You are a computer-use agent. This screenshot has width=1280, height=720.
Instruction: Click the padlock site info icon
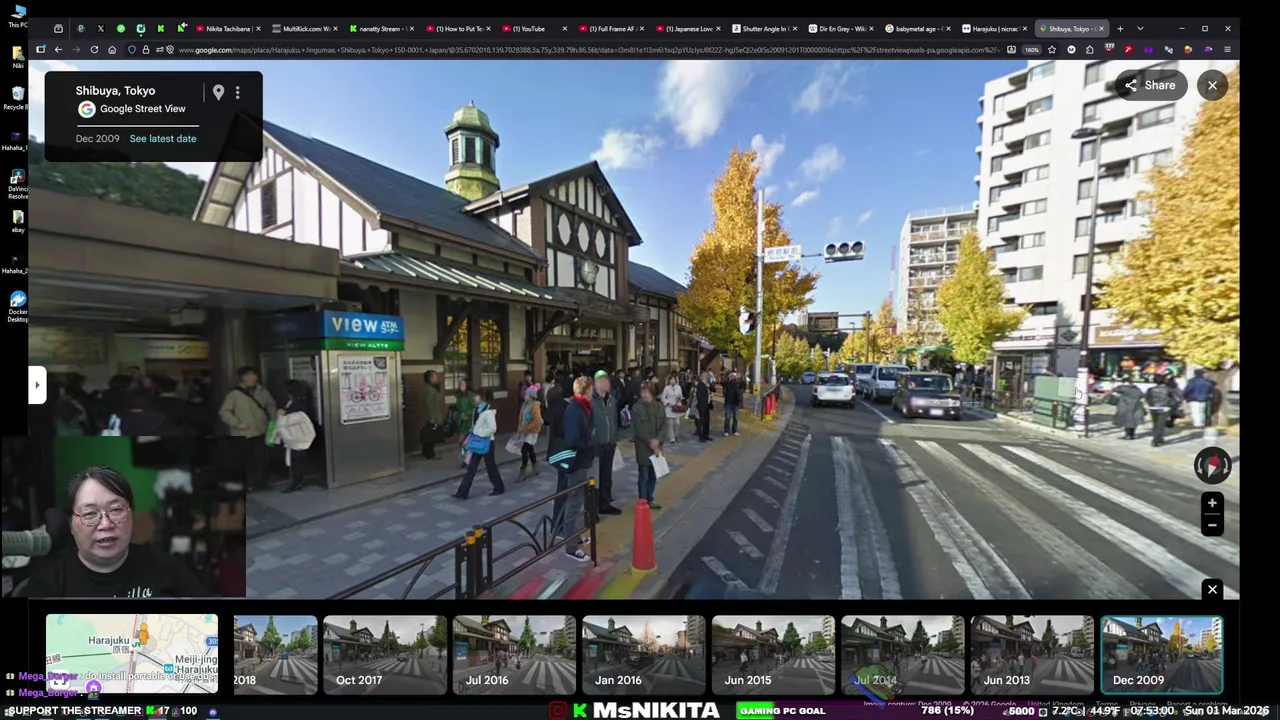pyautogui.click(x=146, y=49)
